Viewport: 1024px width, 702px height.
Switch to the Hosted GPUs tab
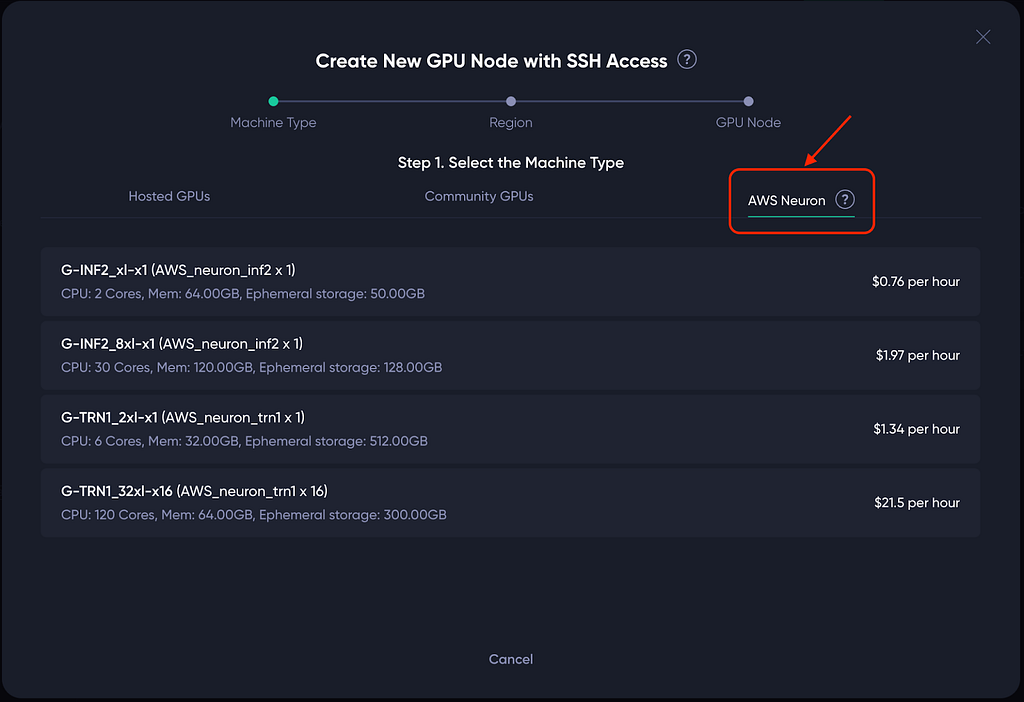(x=169, y=196)
